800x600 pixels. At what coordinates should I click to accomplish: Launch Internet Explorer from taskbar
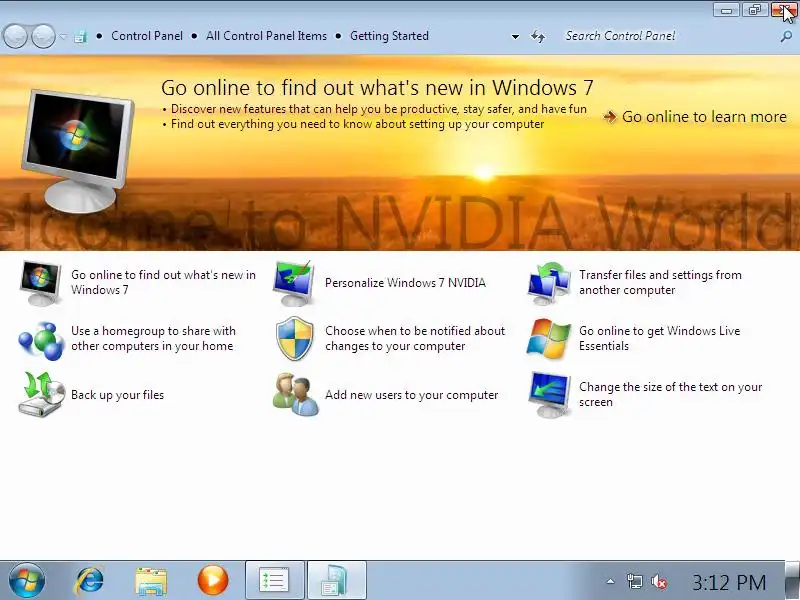coord(90,580)
